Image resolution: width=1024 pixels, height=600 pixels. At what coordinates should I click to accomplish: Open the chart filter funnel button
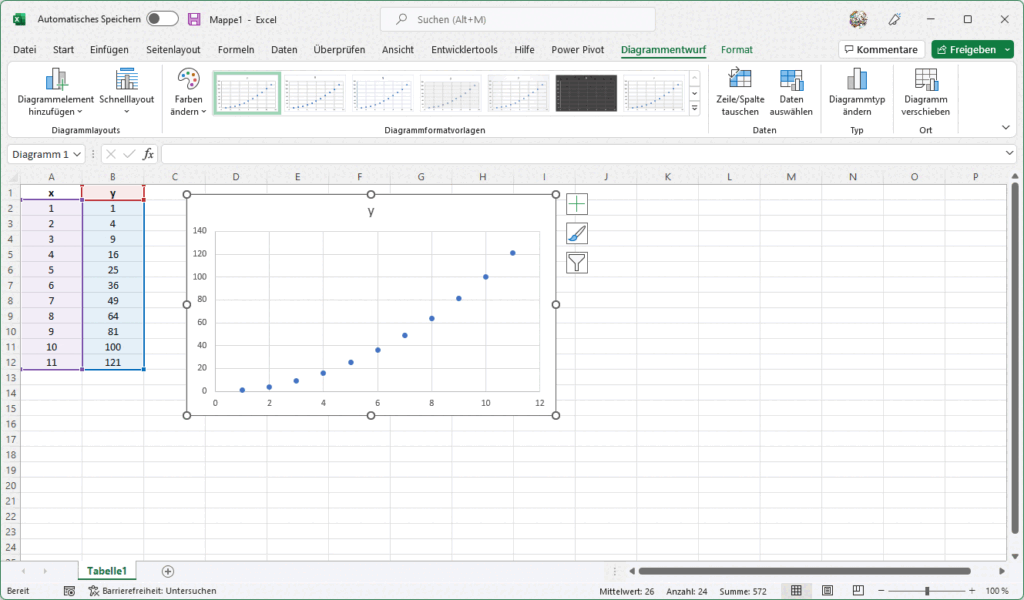(x=577, y=263)
